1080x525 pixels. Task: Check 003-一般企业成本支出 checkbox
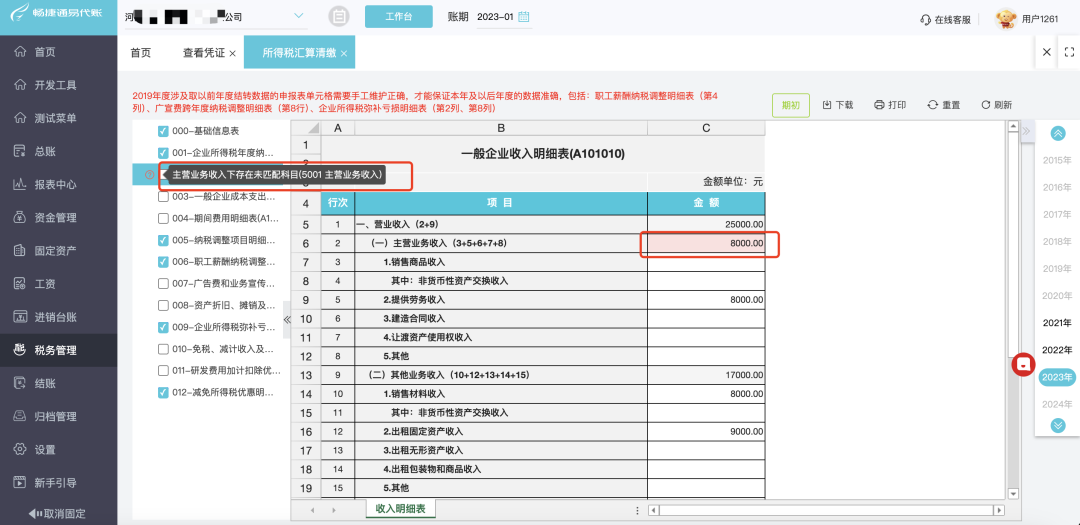tap(163, 197)
